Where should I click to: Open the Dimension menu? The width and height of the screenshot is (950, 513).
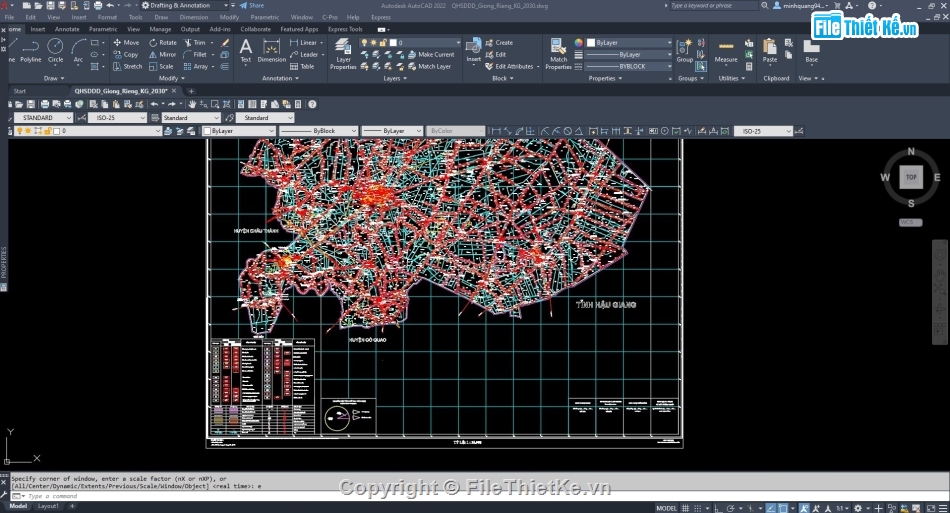tap(193, 18)
